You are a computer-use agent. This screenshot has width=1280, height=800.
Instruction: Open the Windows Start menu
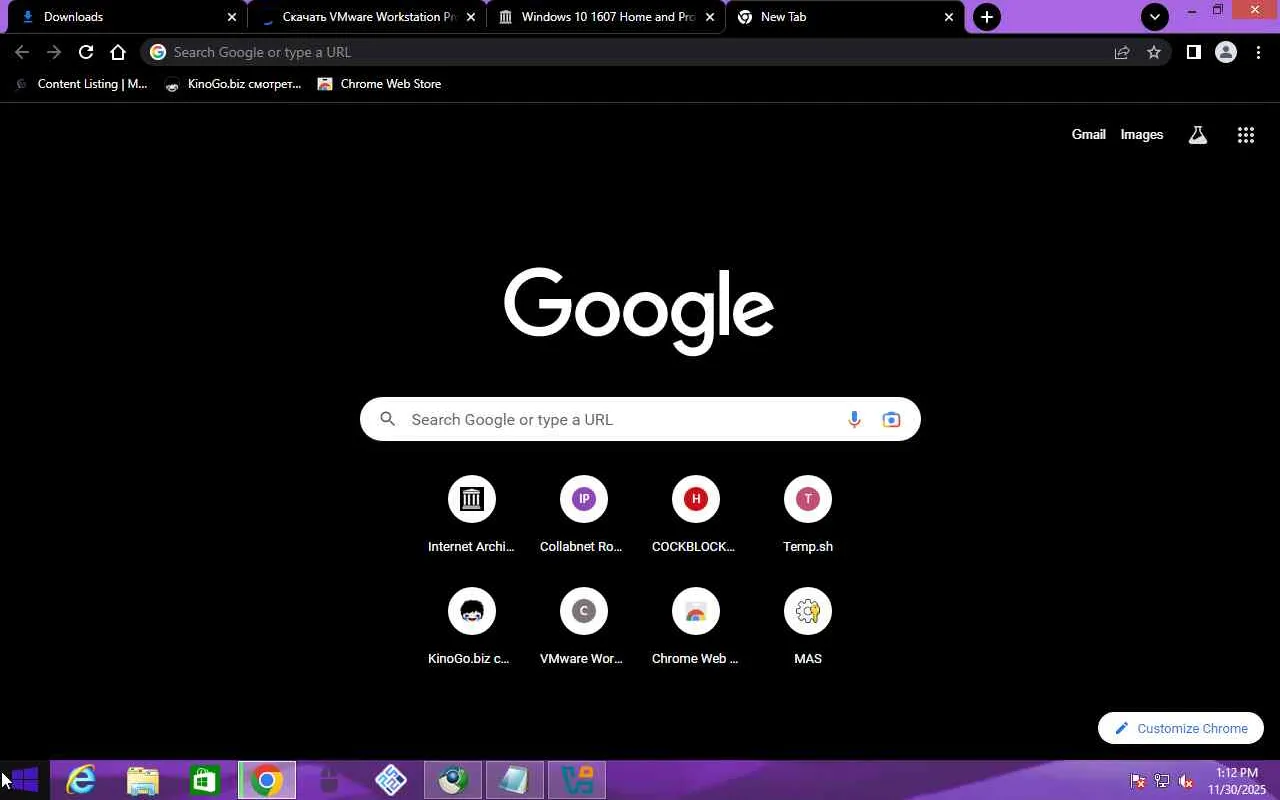click(x=24, y=780)
